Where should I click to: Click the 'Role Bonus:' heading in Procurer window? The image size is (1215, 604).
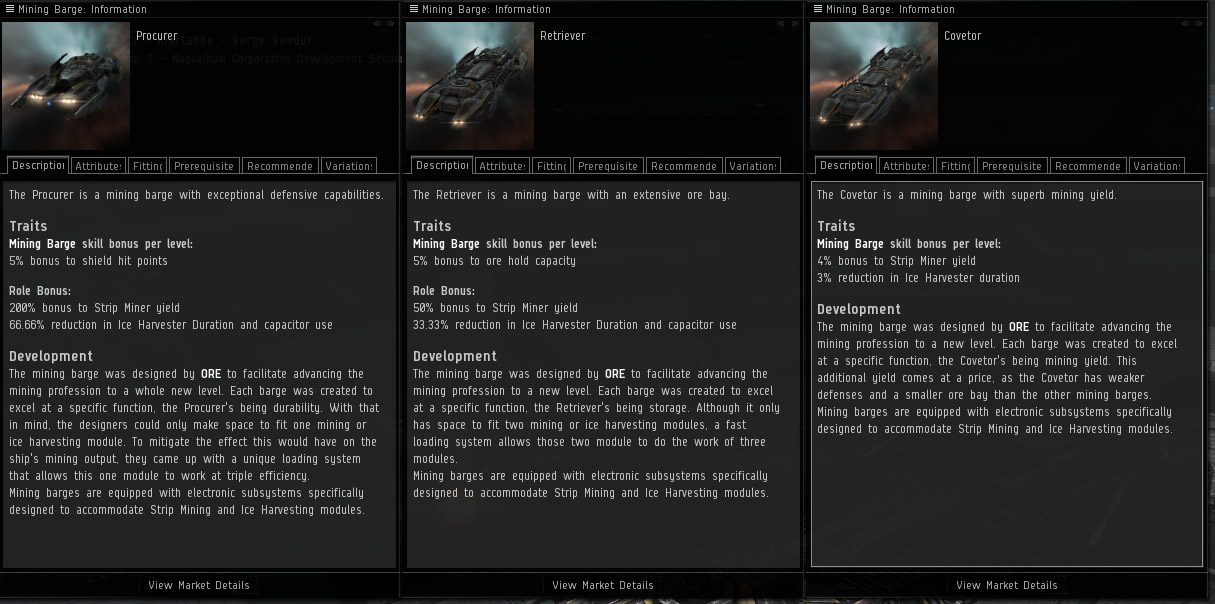[x=40, y=291]
